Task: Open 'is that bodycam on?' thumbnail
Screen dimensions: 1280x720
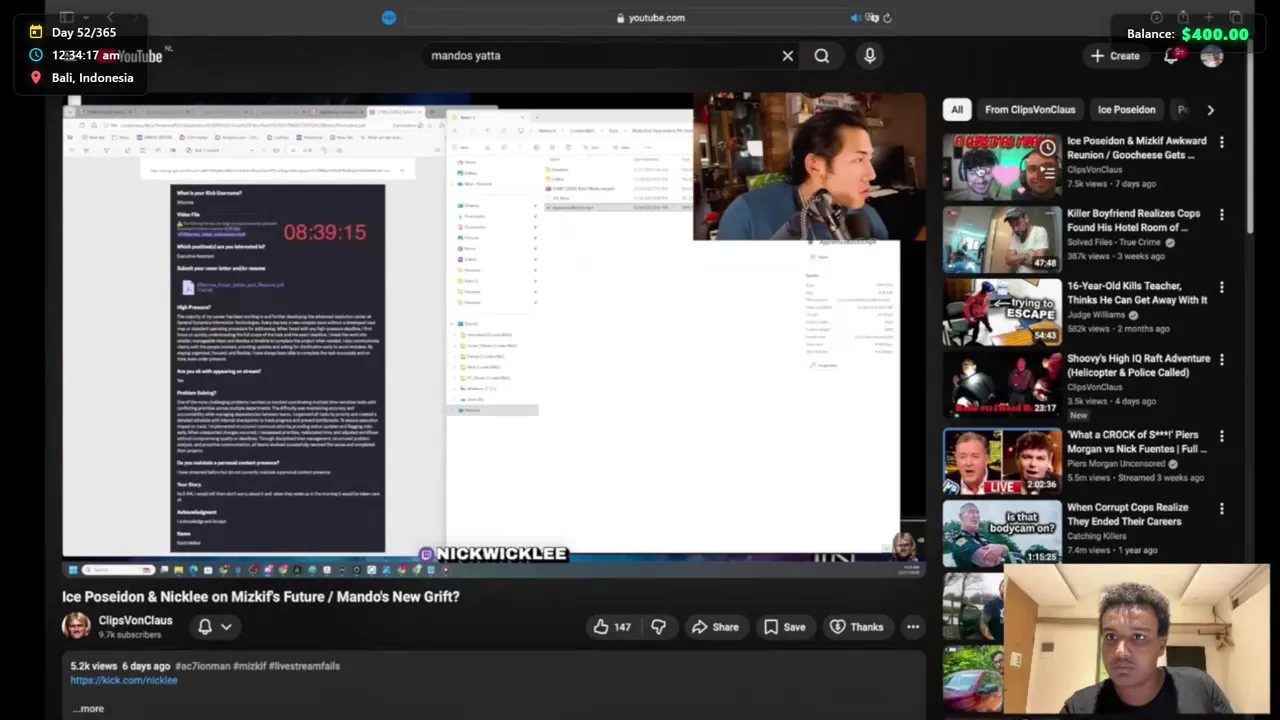Action: (1002, 534)
